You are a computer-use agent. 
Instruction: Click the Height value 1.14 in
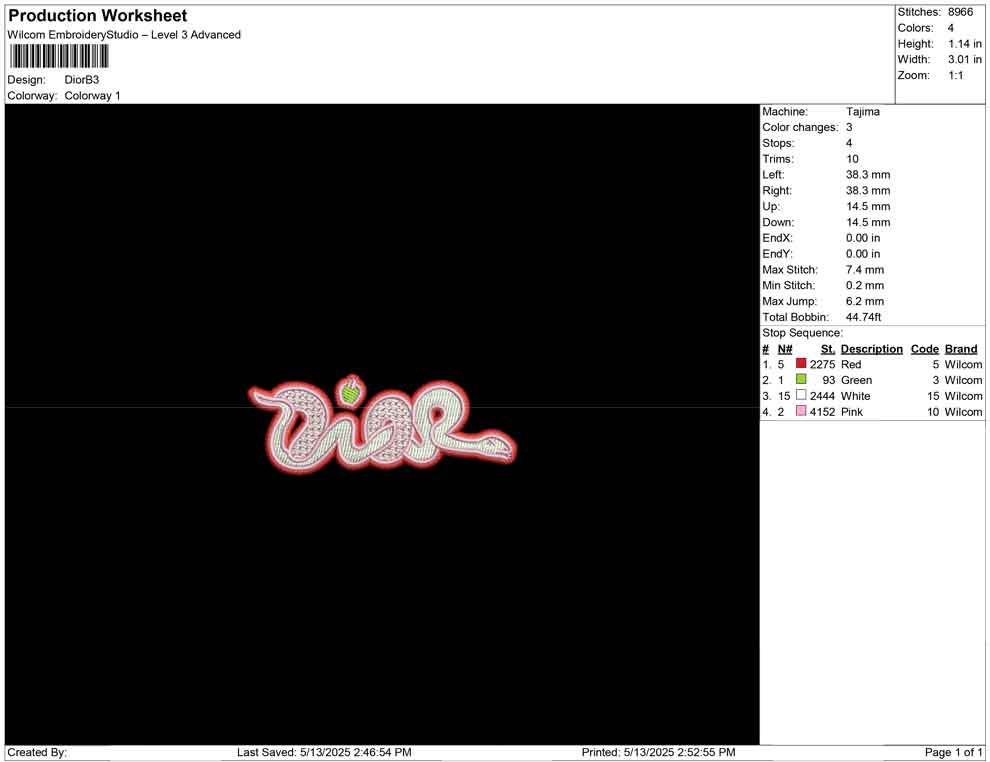(x=965, y=44)
